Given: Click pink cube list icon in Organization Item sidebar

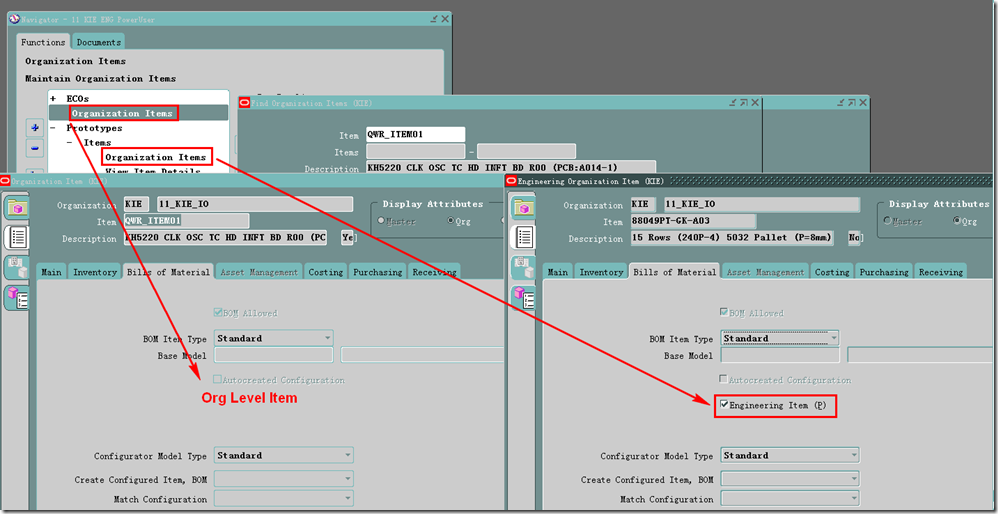Looking at the screenshot, I should (17, 297).
